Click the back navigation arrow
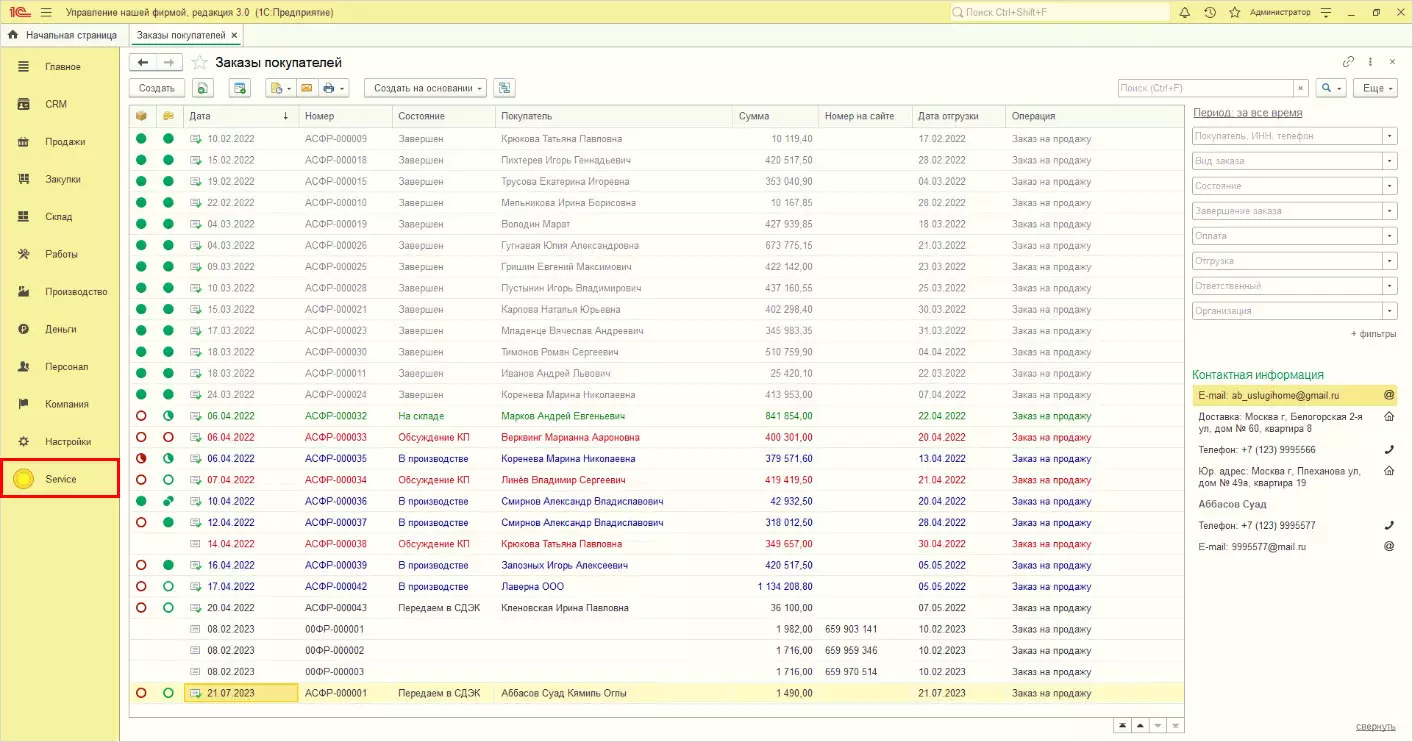The height and width of the screenshot is (742, 1413). (143, 62)
